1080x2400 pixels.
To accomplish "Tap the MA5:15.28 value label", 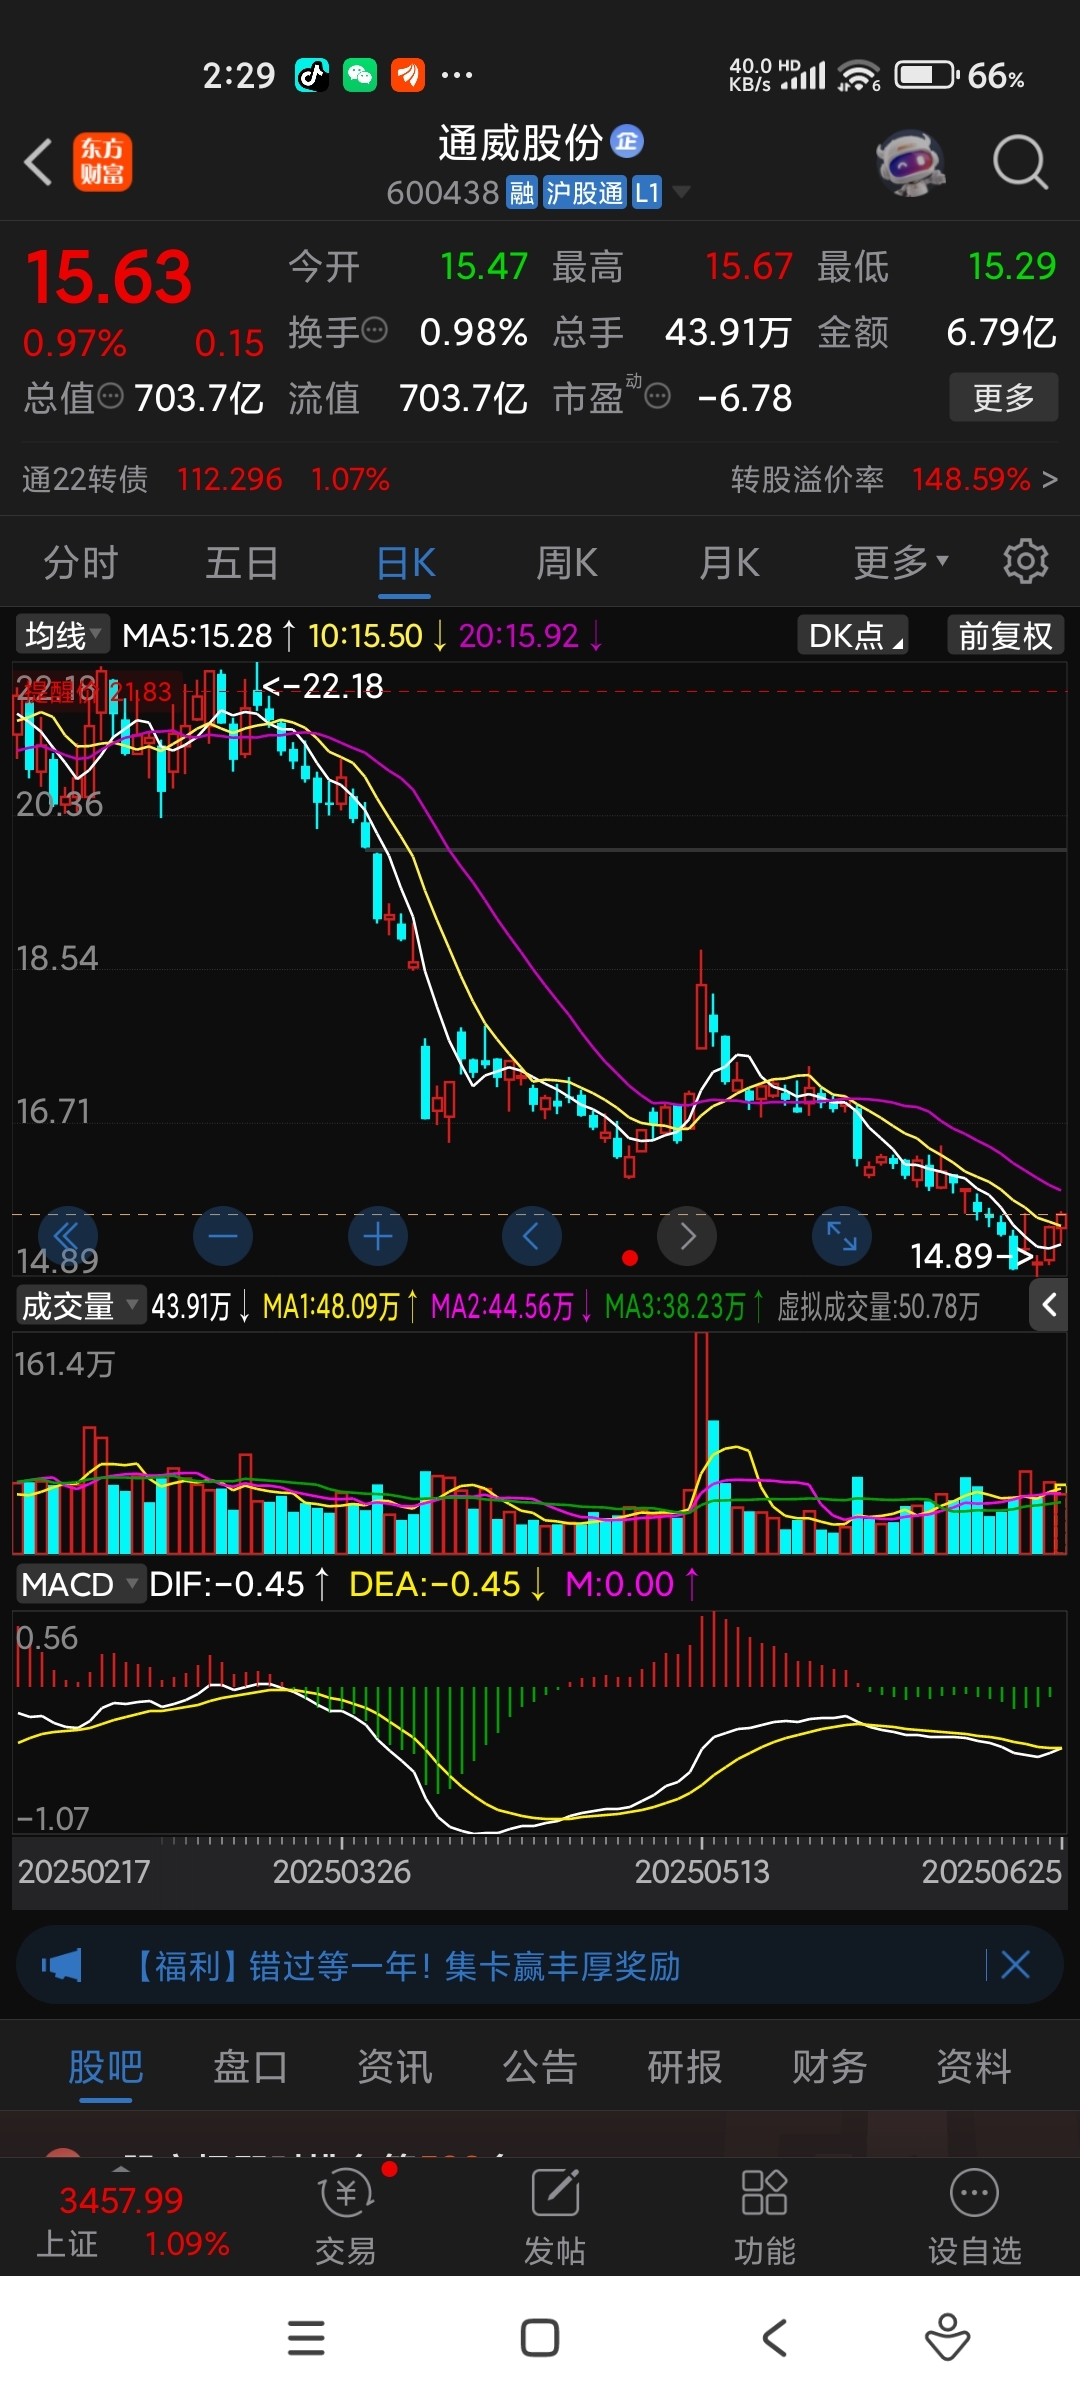I will tap(197, 635).
